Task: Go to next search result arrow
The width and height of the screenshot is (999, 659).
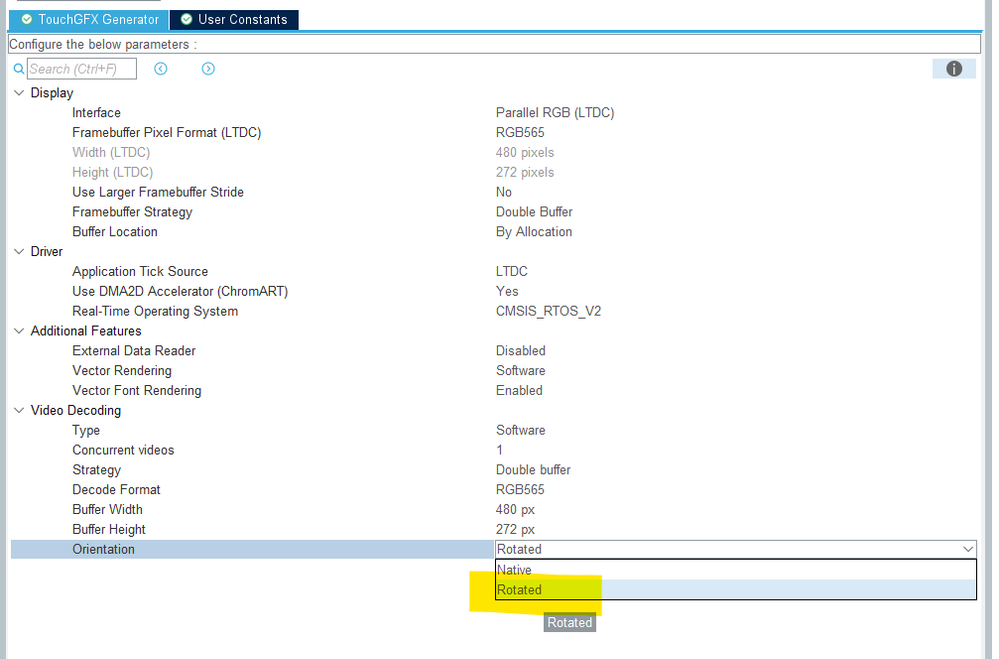Action: [208, 69]
